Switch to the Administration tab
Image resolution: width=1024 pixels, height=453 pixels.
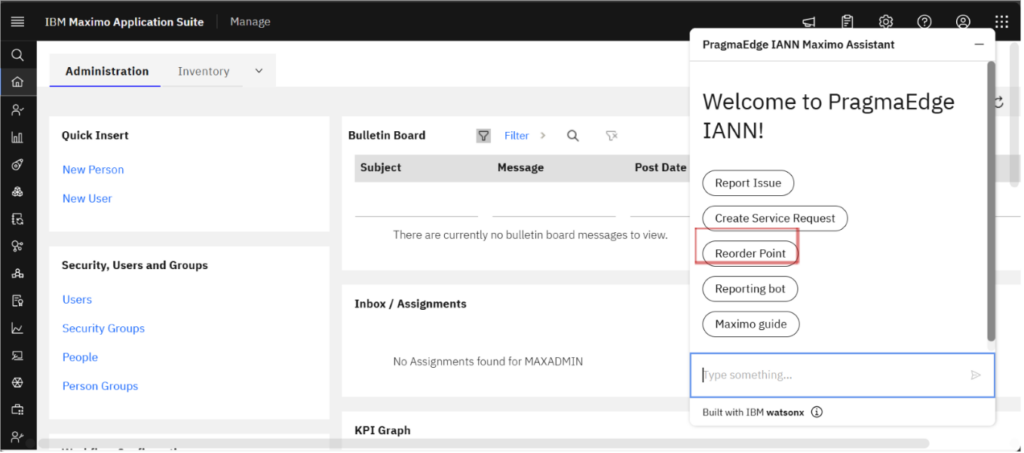tap(106, 71)
